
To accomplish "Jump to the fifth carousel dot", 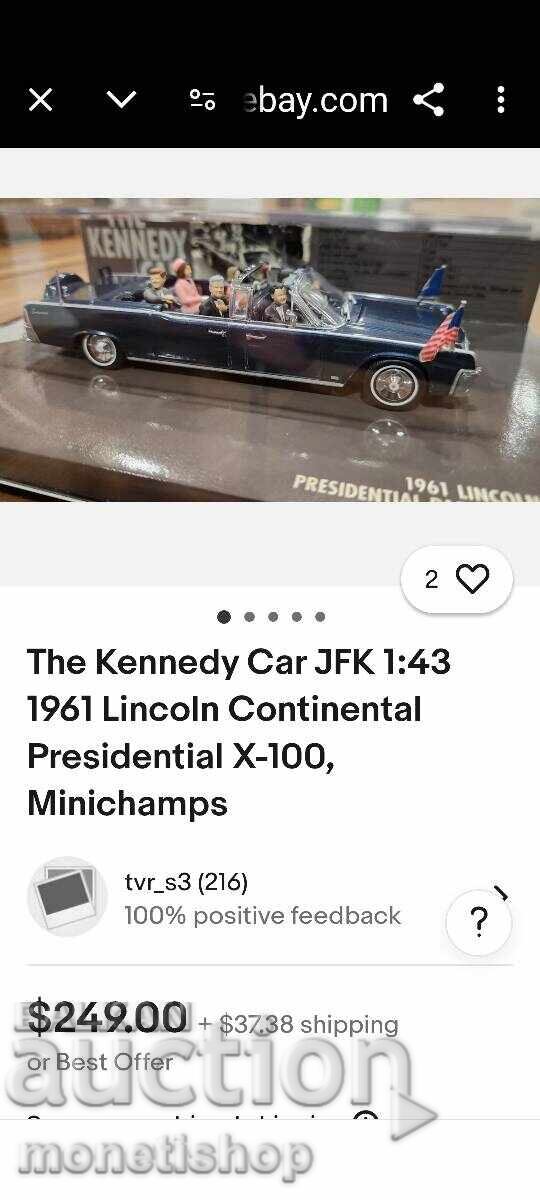I will (320, 617).
